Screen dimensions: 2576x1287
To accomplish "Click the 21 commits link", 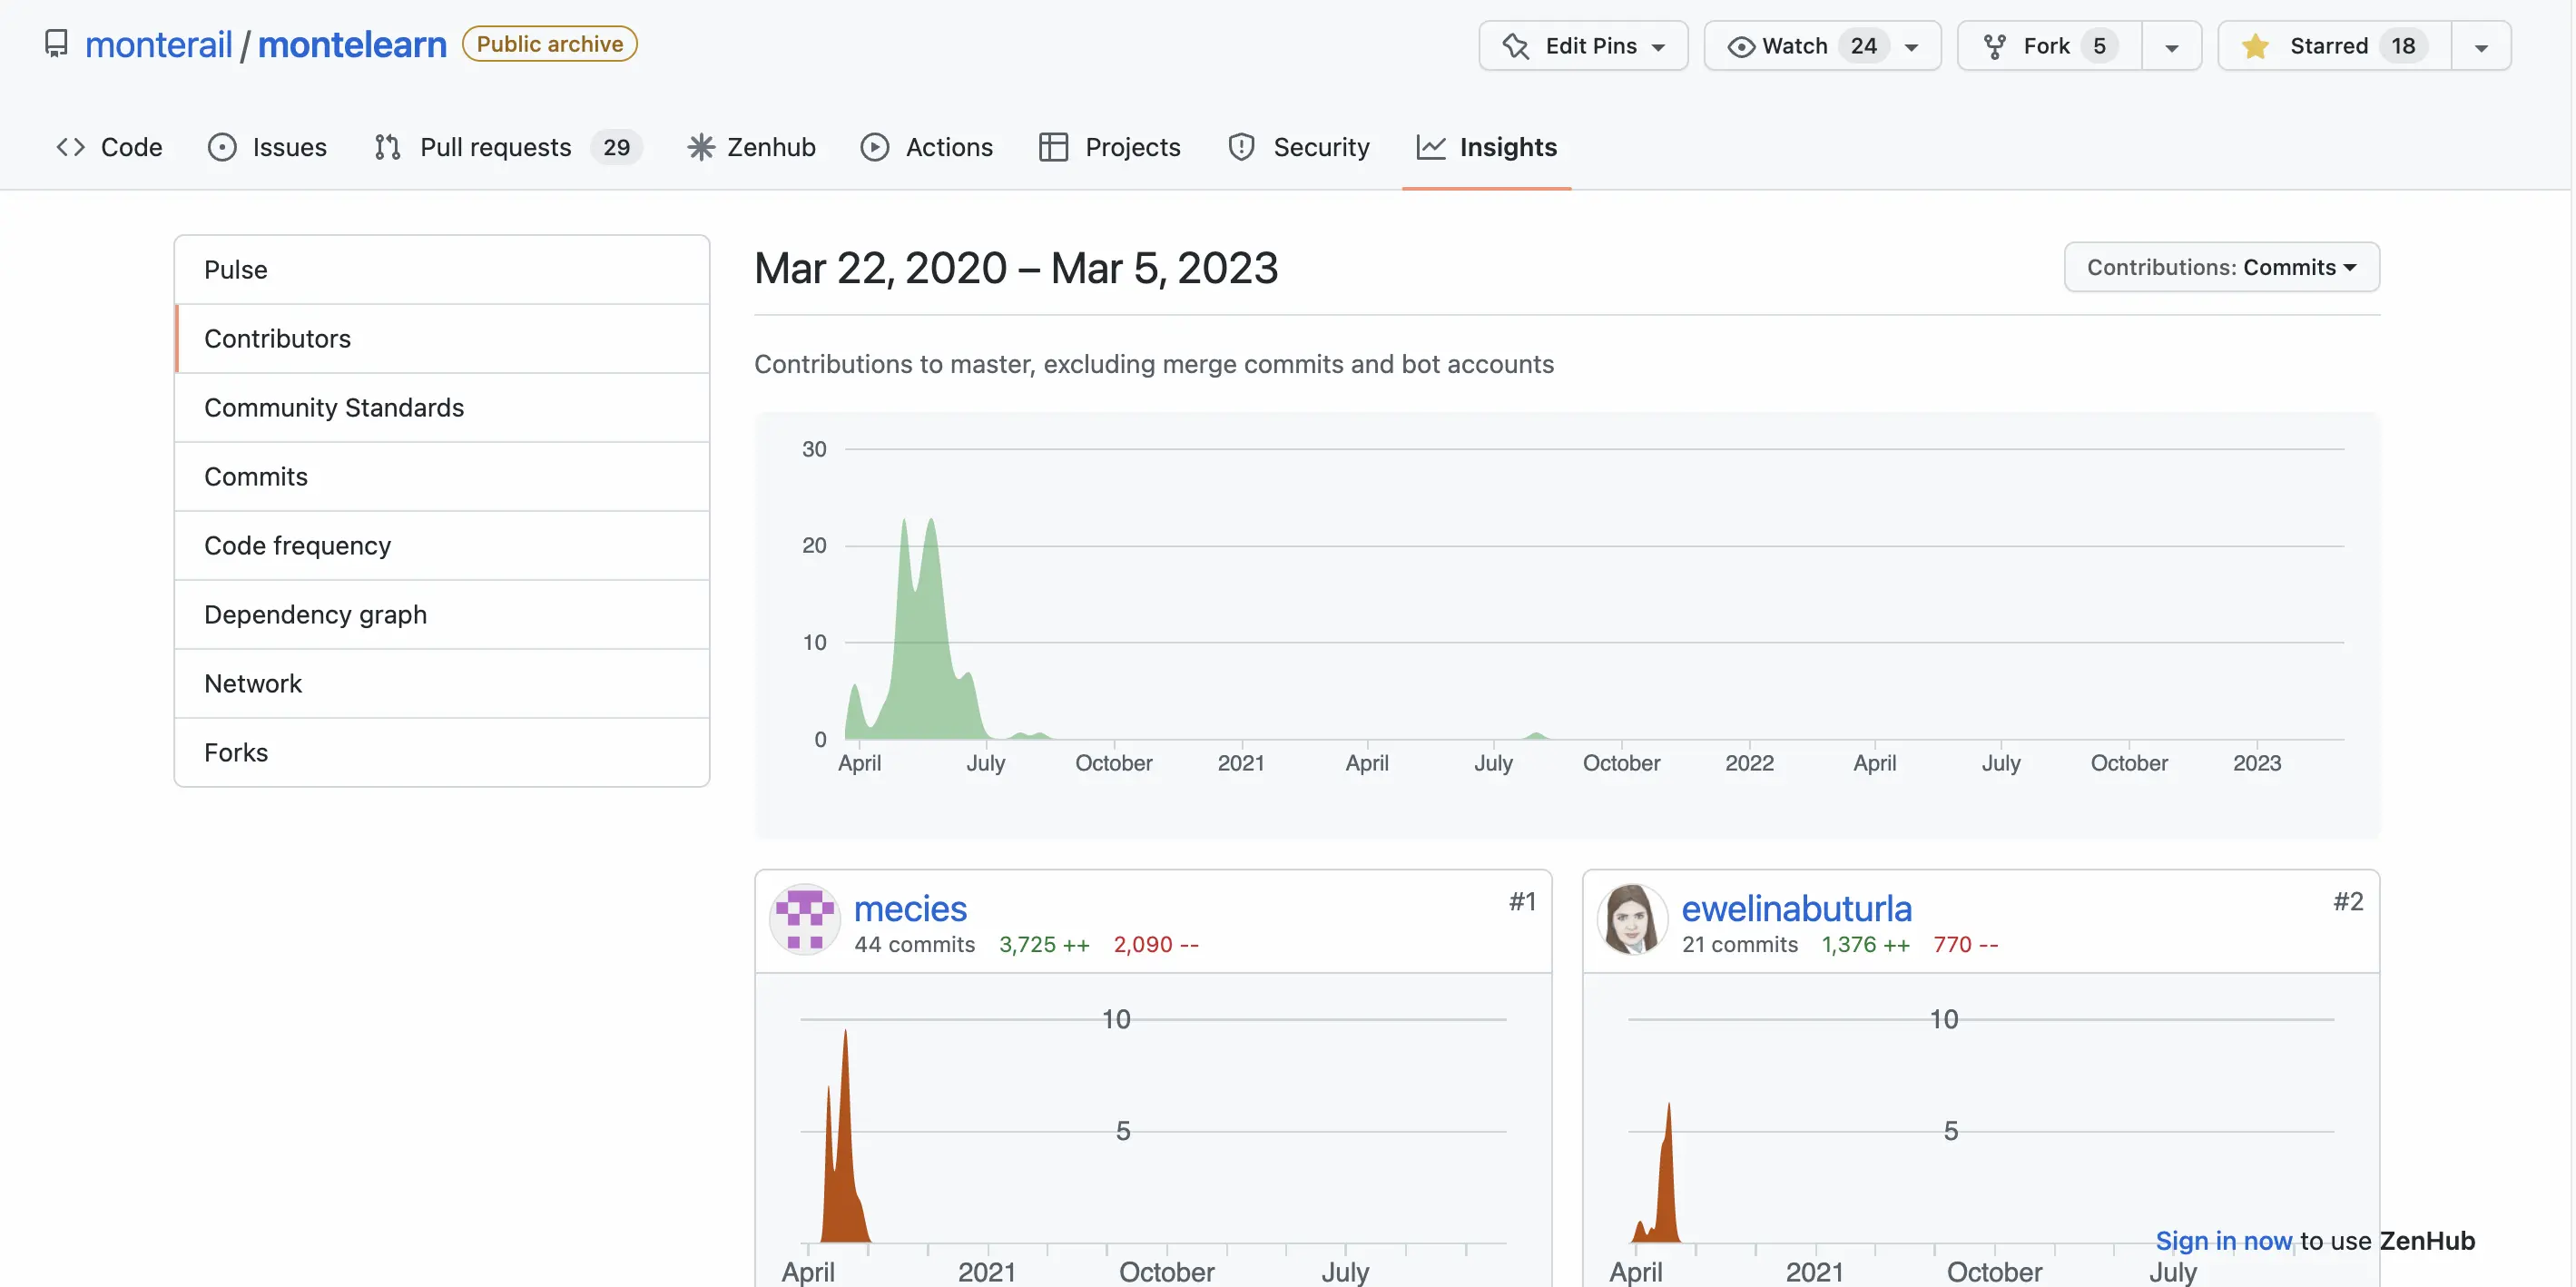I will pos(1739,944).
